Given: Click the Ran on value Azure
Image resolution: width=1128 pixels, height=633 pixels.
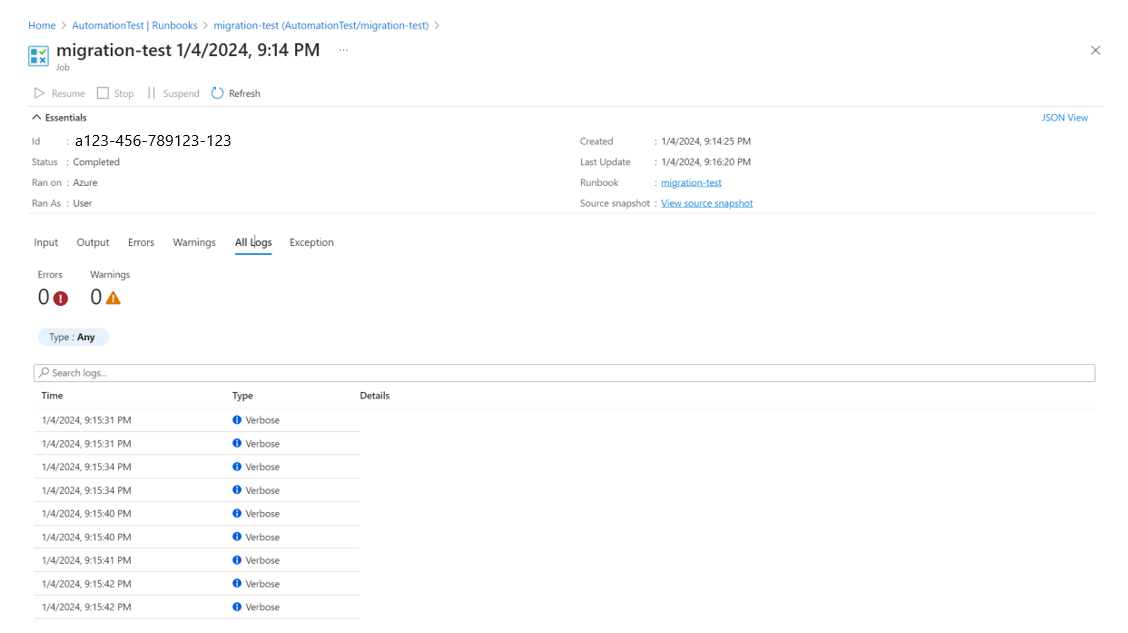Looking at the screenshot, I should tap(85, 183).
